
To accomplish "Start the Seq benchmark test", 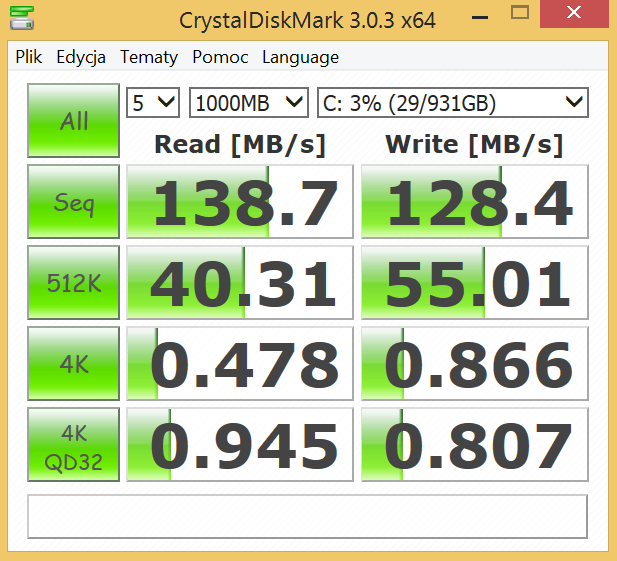I will pyautogui.click(x=74, y=201).
